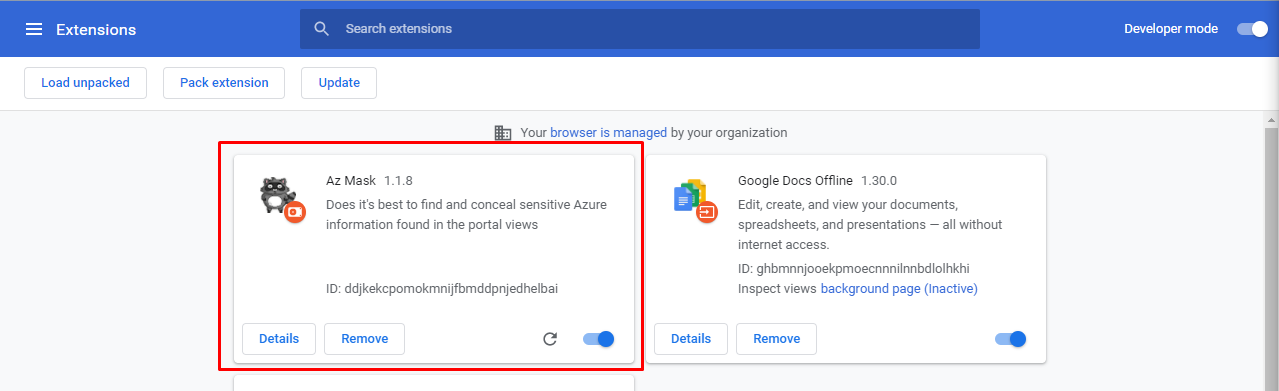Focus the Search extensions field
1279x391 pixels.
pos(640,29)
